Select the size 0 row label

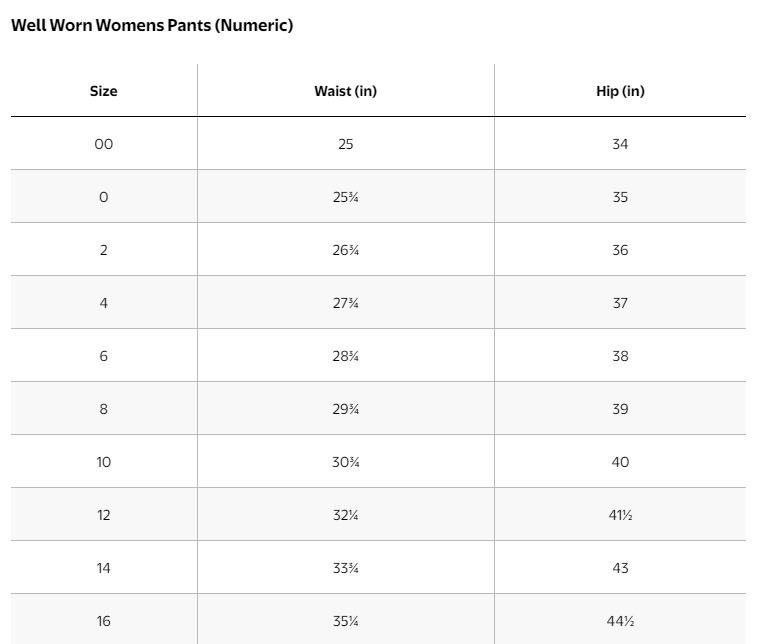[104, 197]
